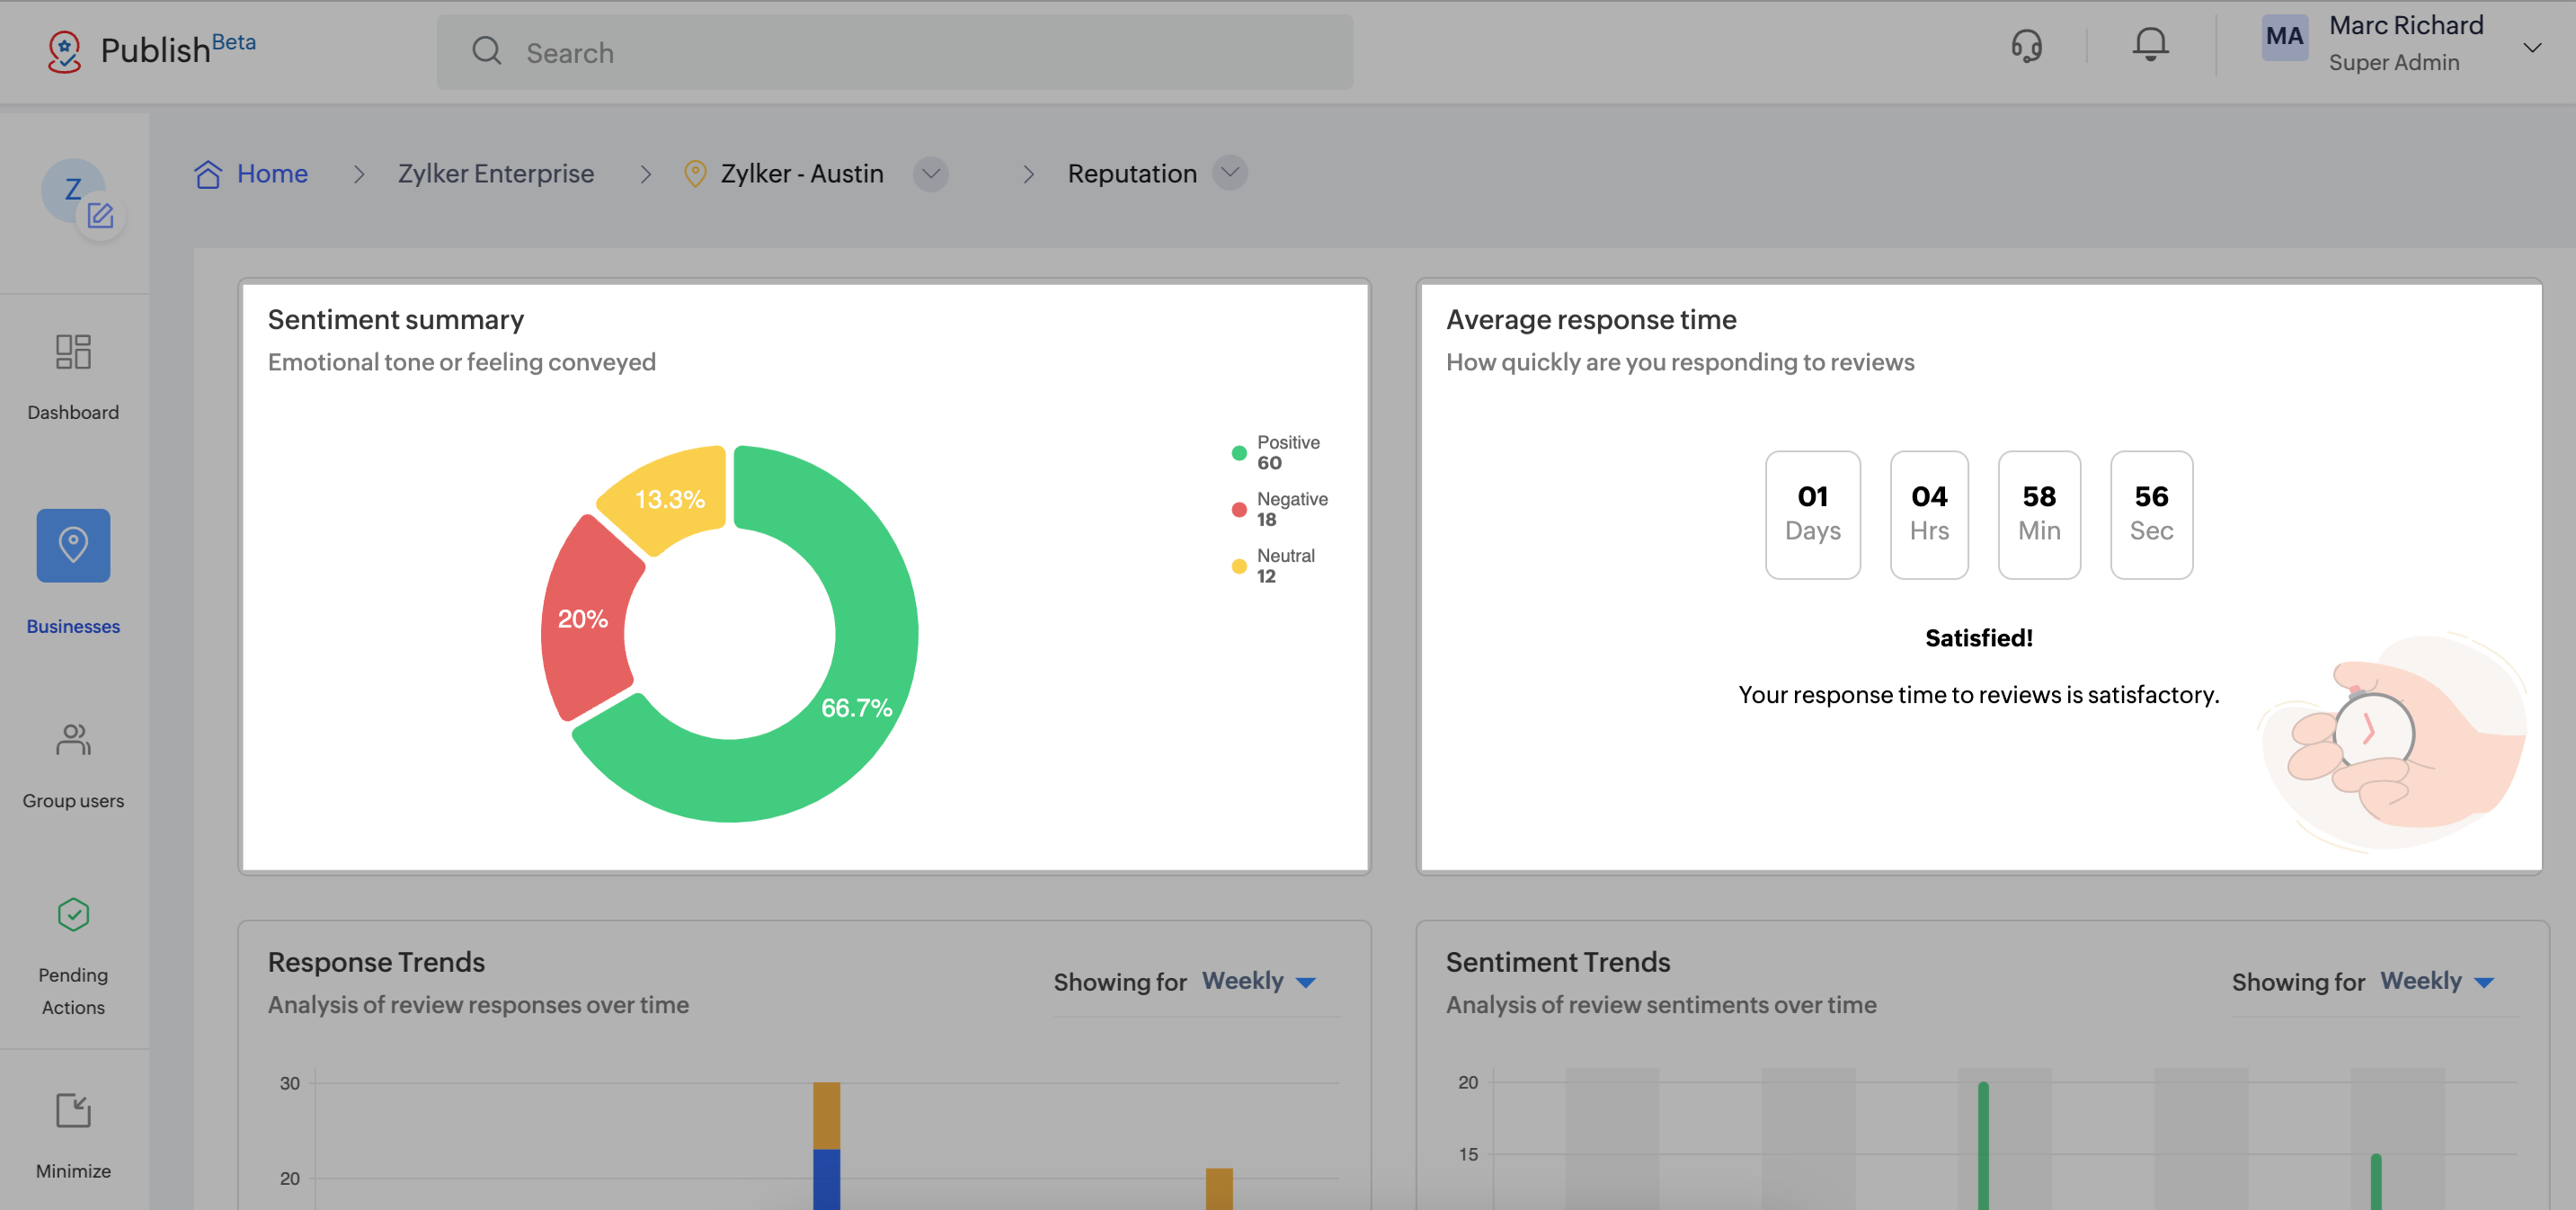Click dropdown arrow beside Response Trends Weekly

pos(1306,983)
